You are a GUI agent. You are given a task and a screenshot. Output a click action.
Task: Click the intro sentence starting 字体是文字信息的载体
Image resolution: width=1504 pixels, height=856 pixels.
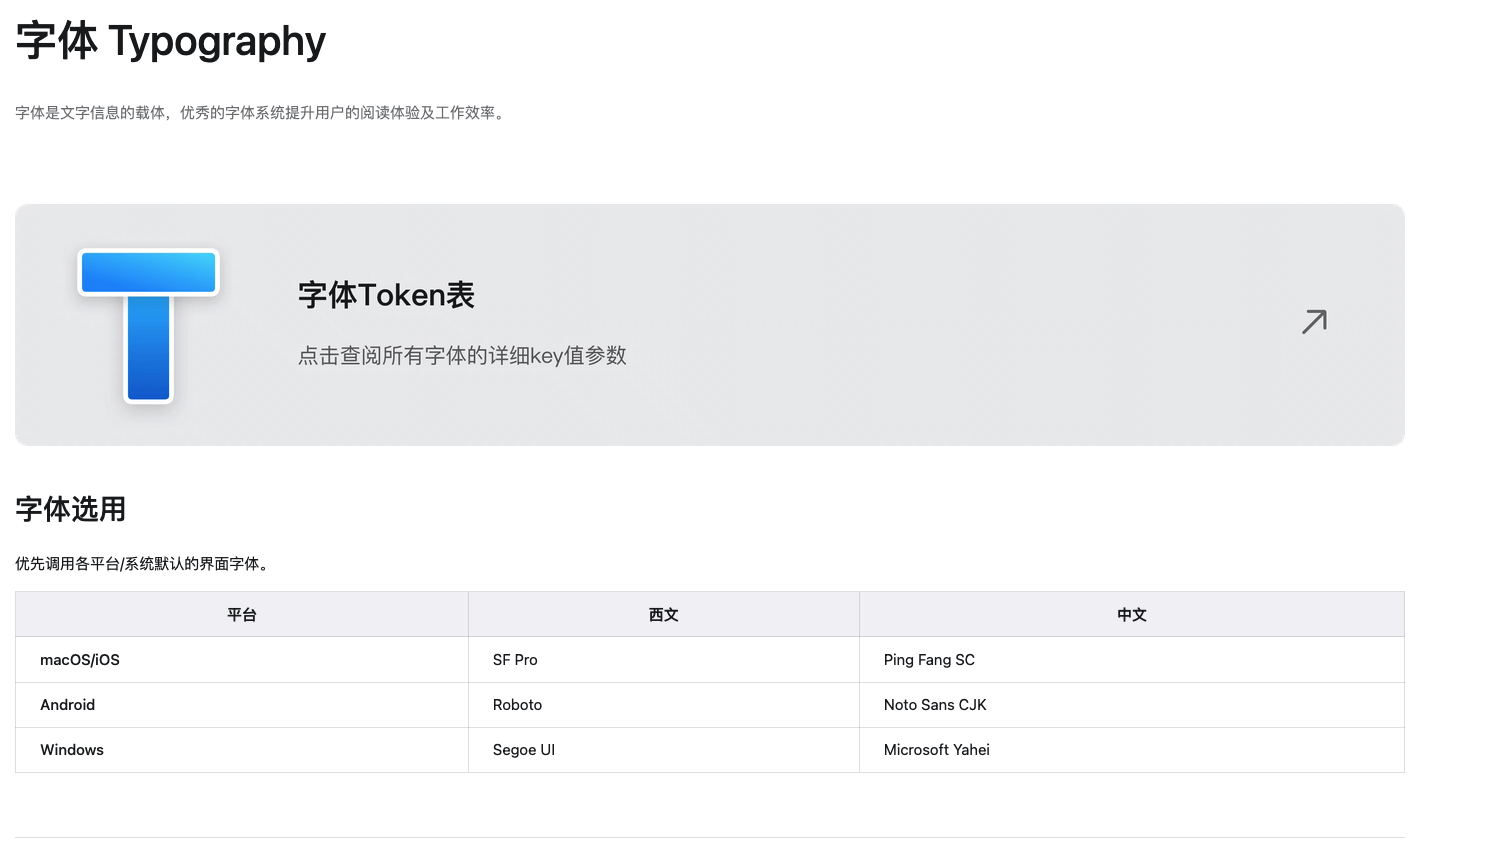pos(262,113)
